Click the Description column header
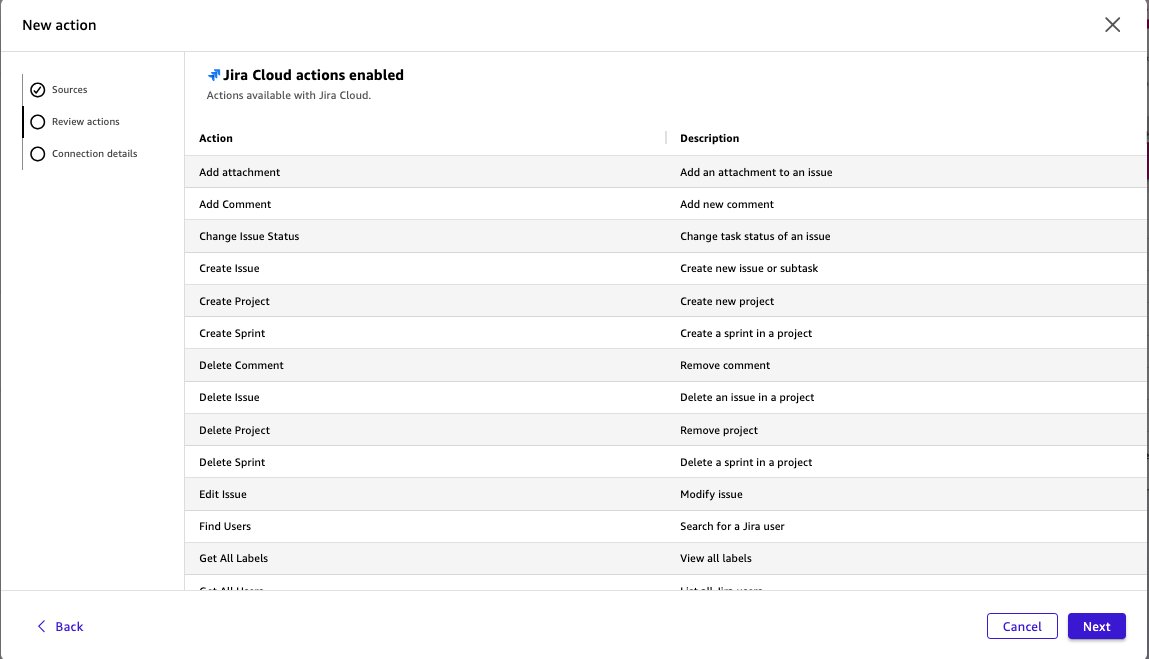This screenshot has height=659, width=1149. pyautogui.click(x=708, y=138)
